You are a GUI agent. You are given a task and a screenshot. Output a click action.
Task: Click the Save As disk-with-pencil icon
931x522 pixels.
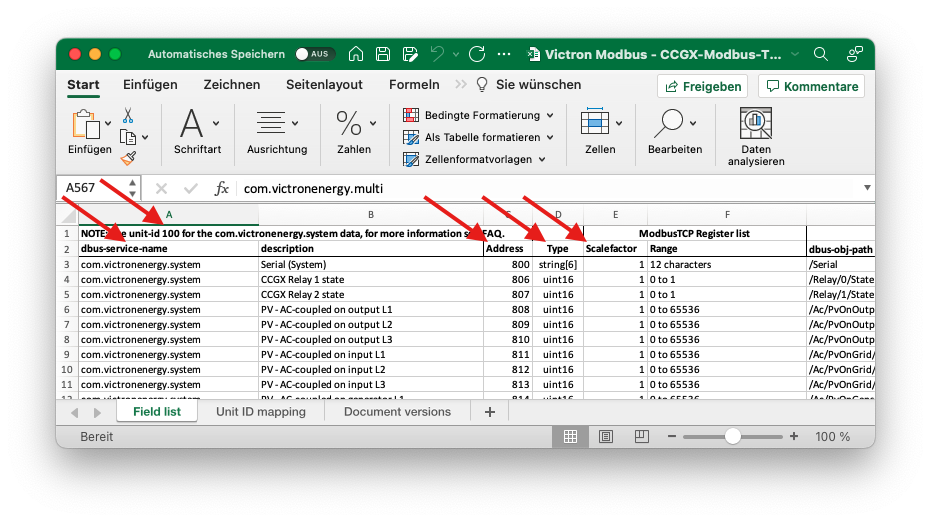(x=410, y=54)
